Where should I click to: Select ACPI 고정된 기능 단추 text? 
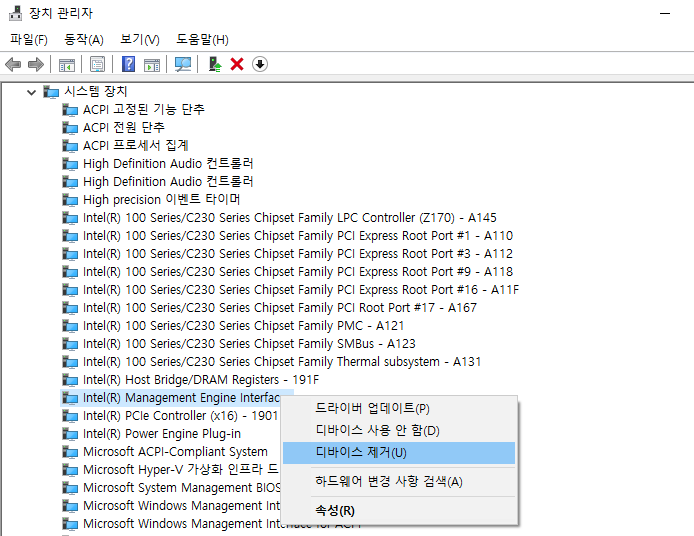pos(144,110)
